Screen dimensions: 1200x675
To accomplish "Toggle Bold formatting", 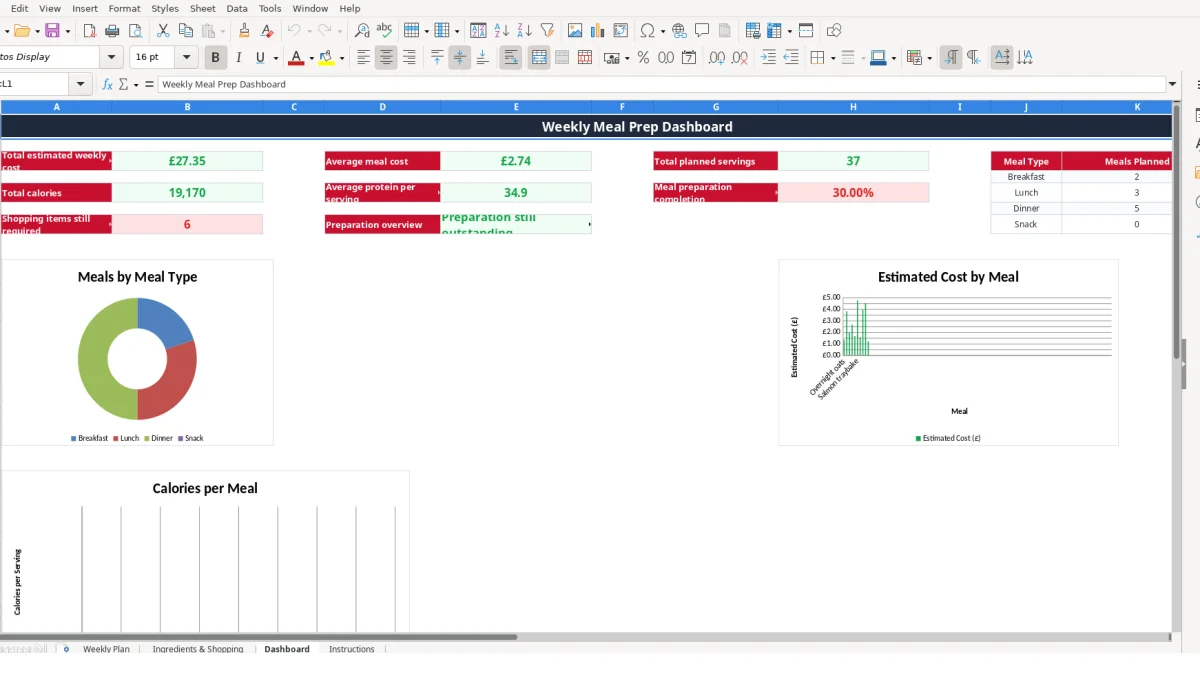I will pyautogui.click(x=214, y=58).
